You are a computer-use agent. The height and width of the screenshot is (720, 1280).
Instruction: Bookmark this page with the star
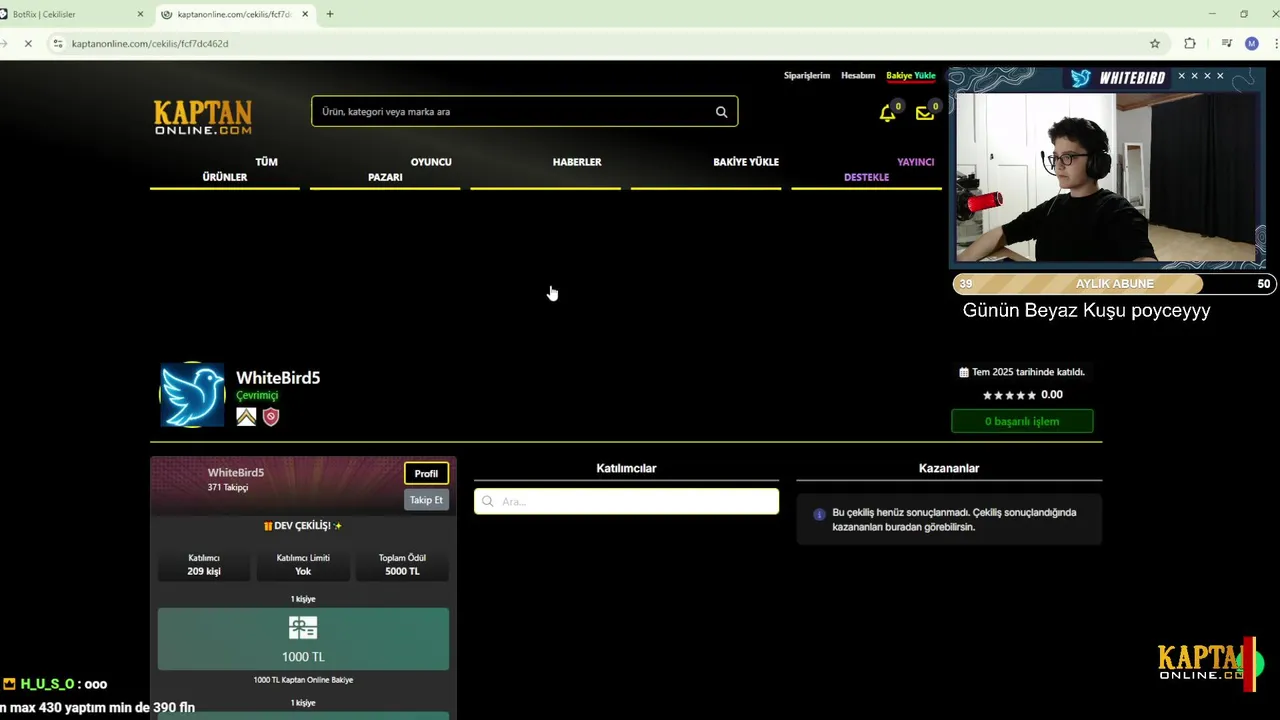coord(1155,44)
